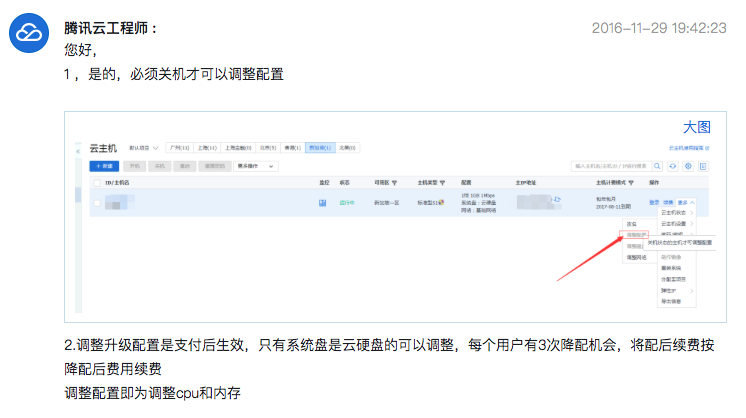Screen dimensions: 746x418
Task: Toggle the select-all checkbox in table header
Action: point(97,184)
